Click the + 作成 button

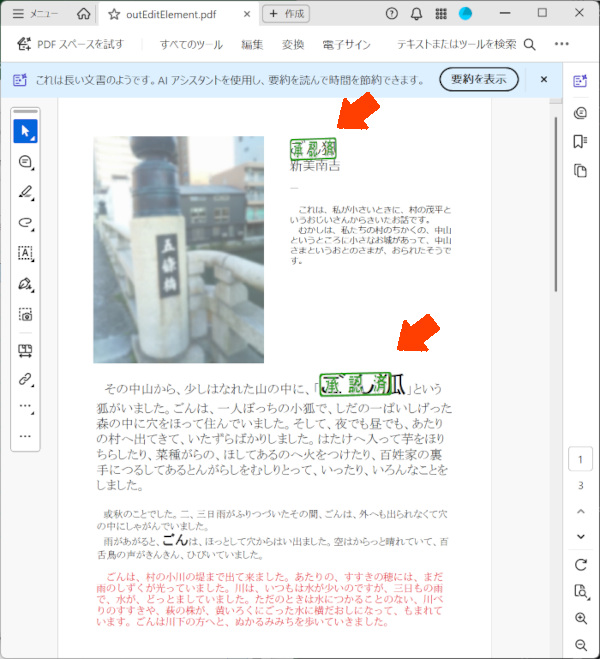point(286,14)
